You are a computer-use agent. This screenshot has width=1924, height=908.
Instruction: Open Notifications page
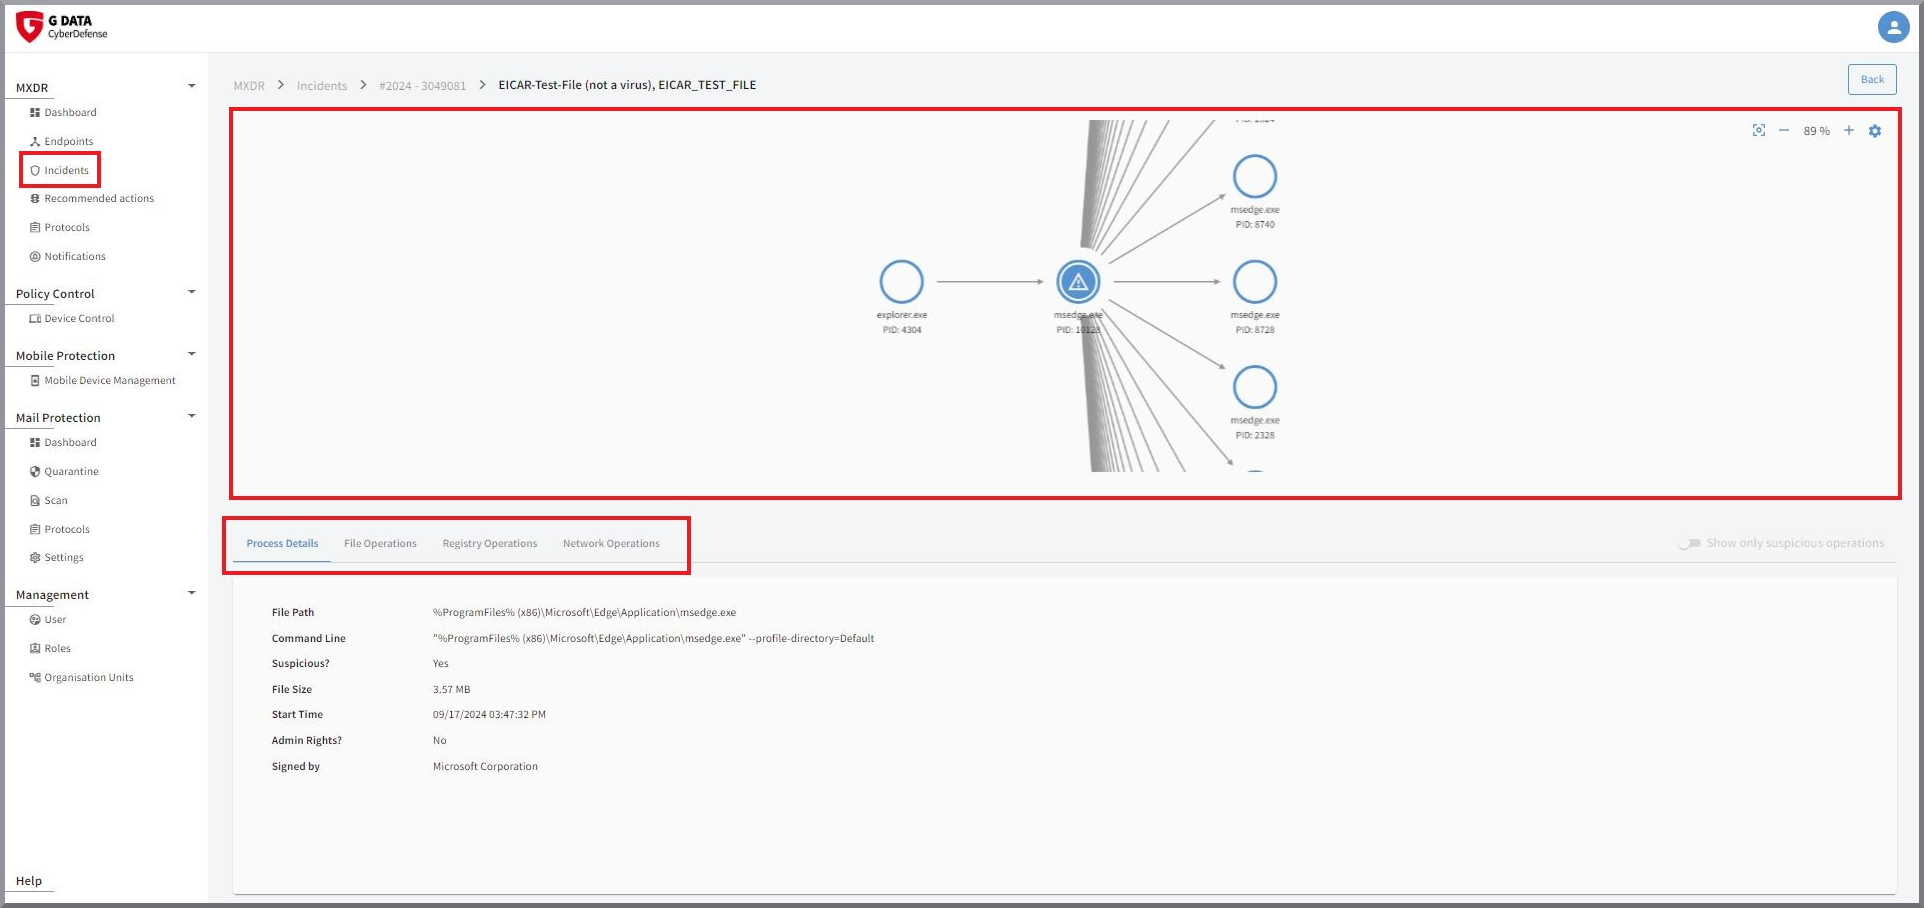pyautogui.click(x=67, y=257)
